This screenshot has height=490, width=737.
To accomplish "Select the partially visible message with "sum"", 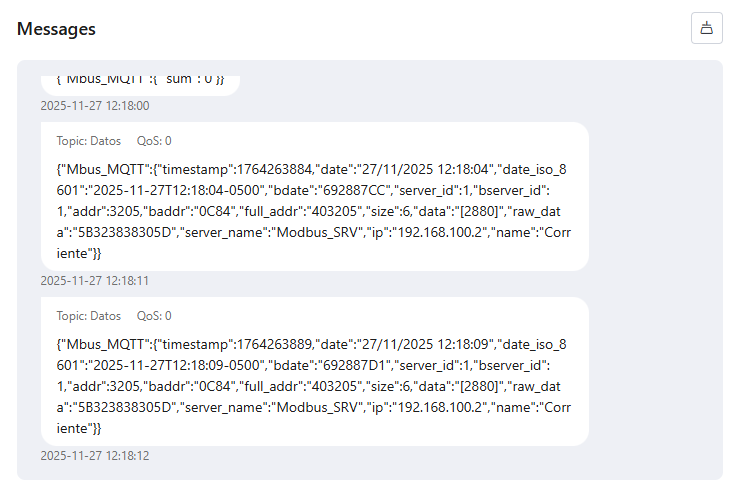I will pos(140,78).
